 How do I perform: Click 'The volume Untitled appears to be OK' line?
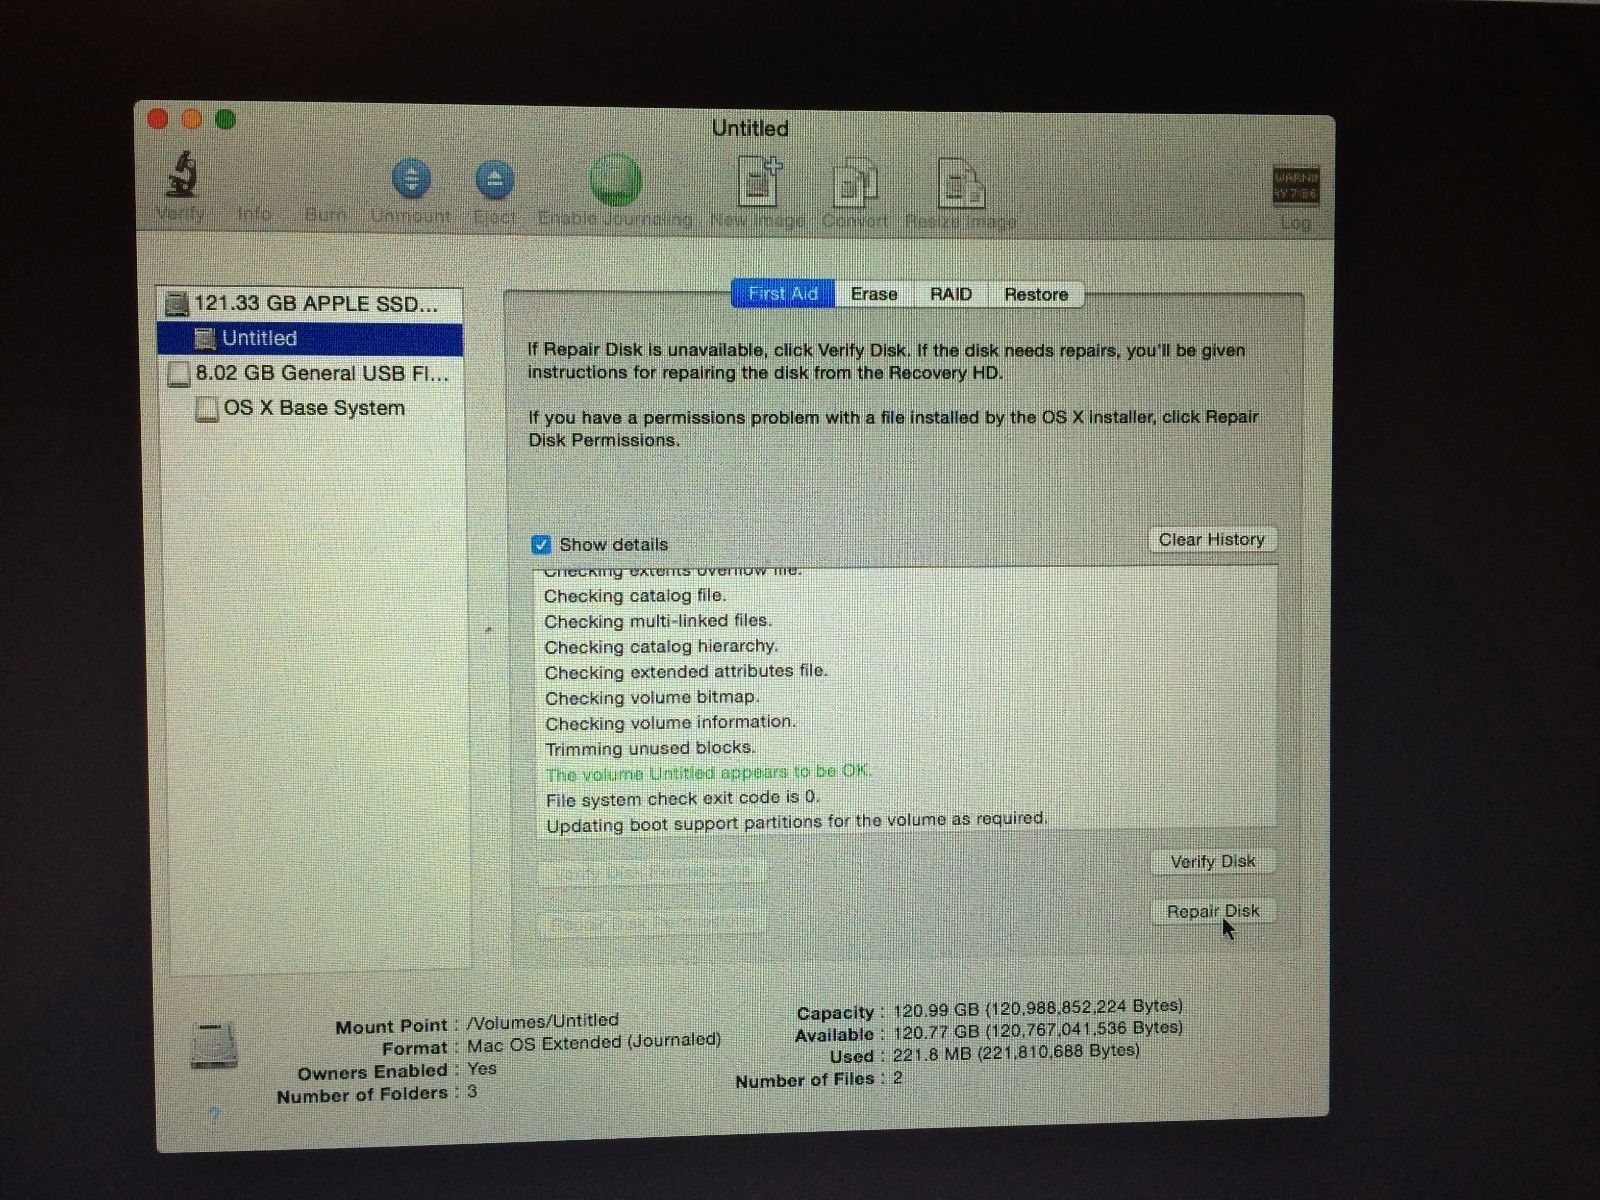click(709, 773)
